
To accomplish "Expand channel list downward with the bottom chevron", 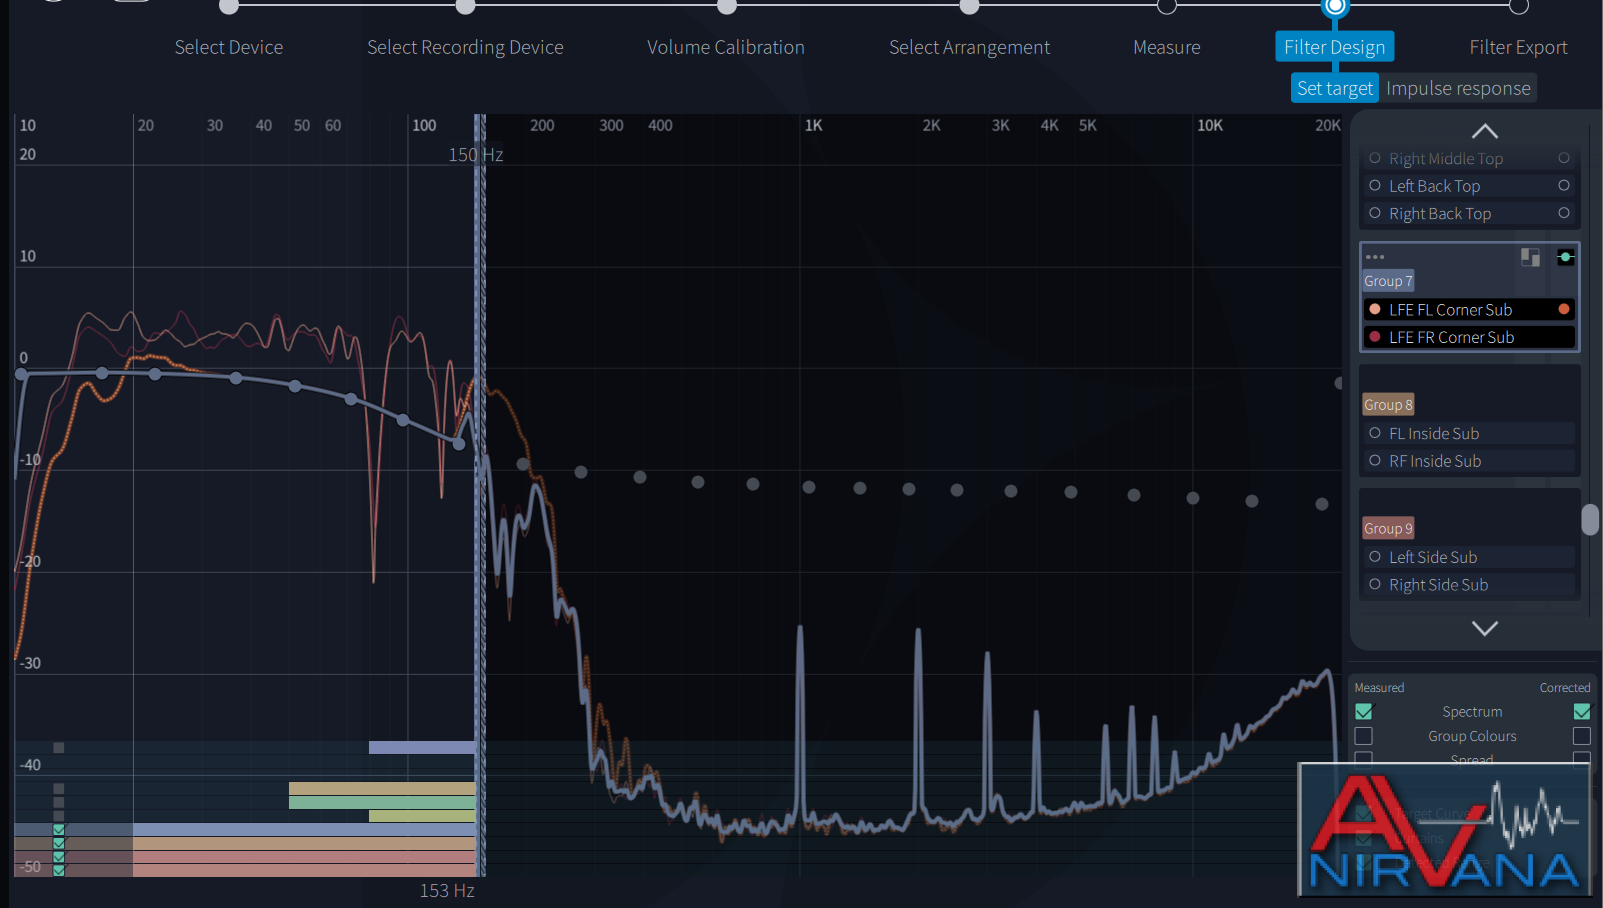I will point(1485,628).
